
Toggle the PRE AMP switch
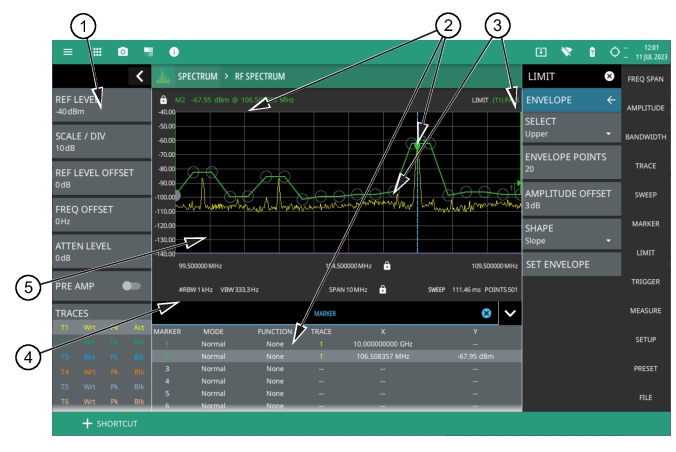point(128,285)
